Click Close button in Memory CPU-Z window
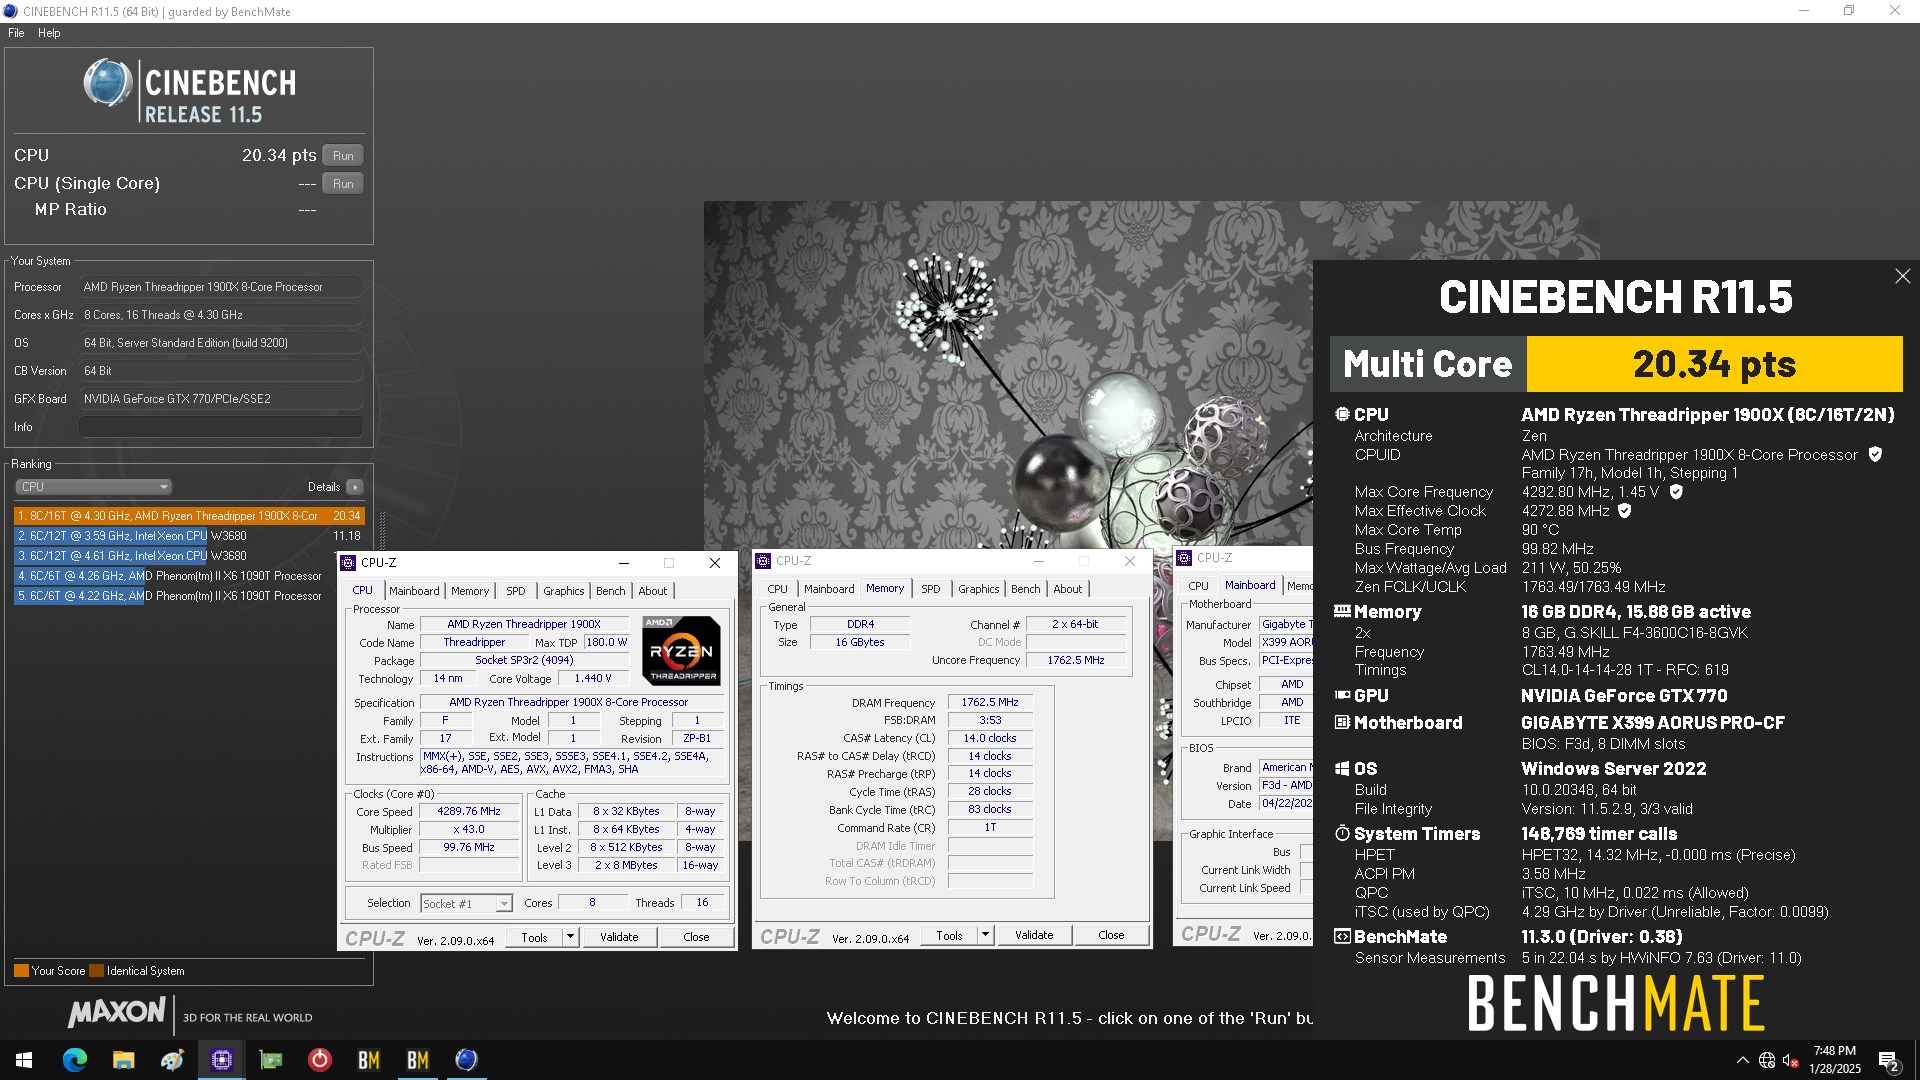 1111,935
